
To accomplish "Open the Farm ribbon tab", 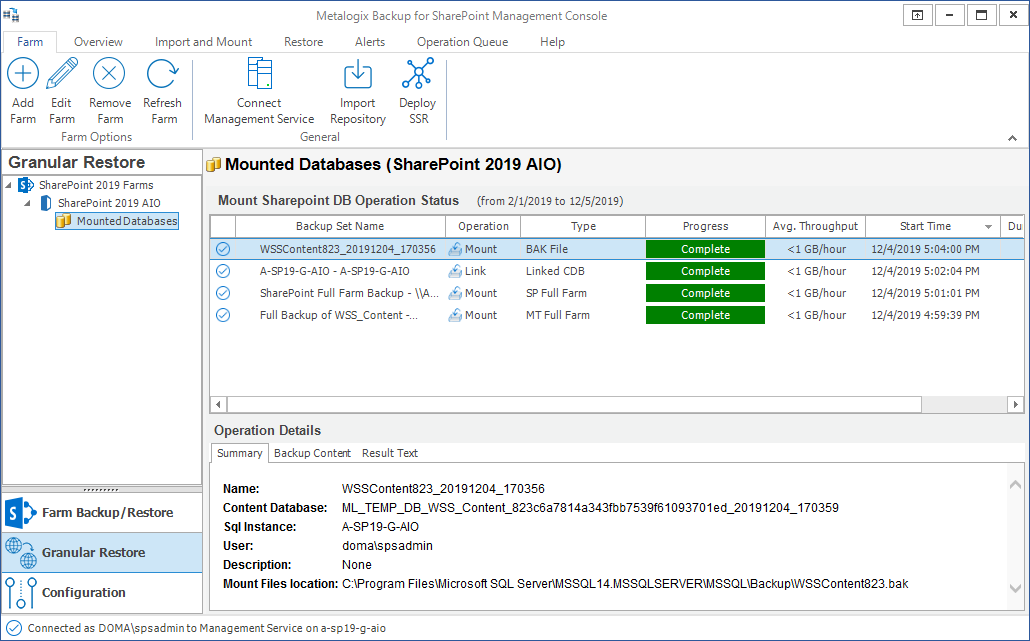I will 30,41.
